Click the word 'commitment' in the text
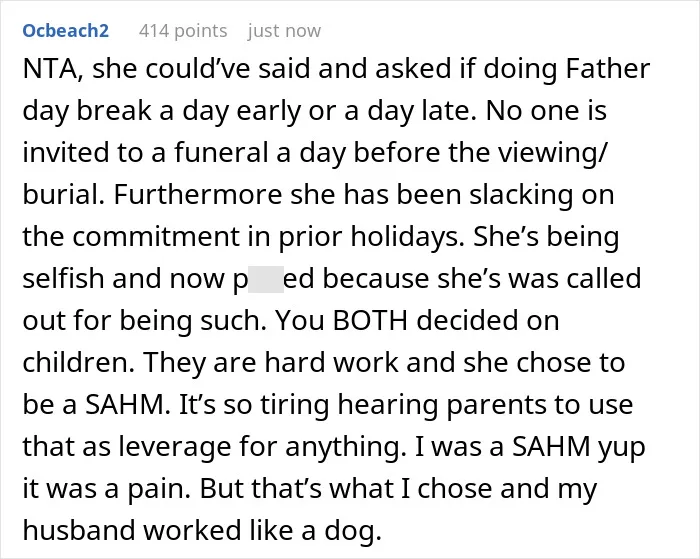The width and height of the screenshot is (700, 559). point(155,237)
